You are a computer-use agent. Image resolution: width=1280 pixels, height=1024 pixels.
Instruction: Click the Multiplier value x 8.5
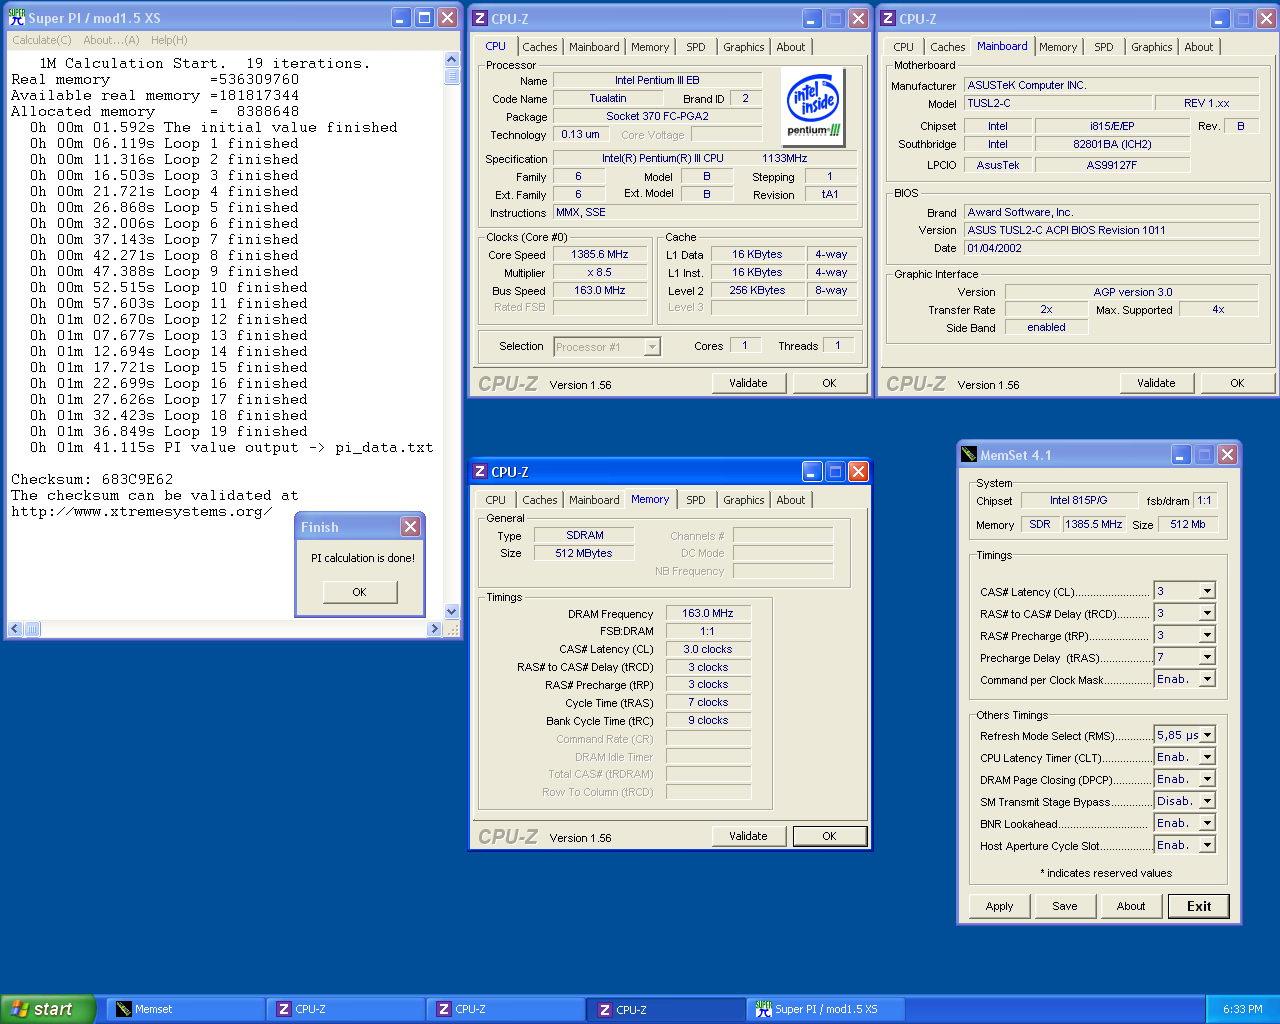pos(600,273)
